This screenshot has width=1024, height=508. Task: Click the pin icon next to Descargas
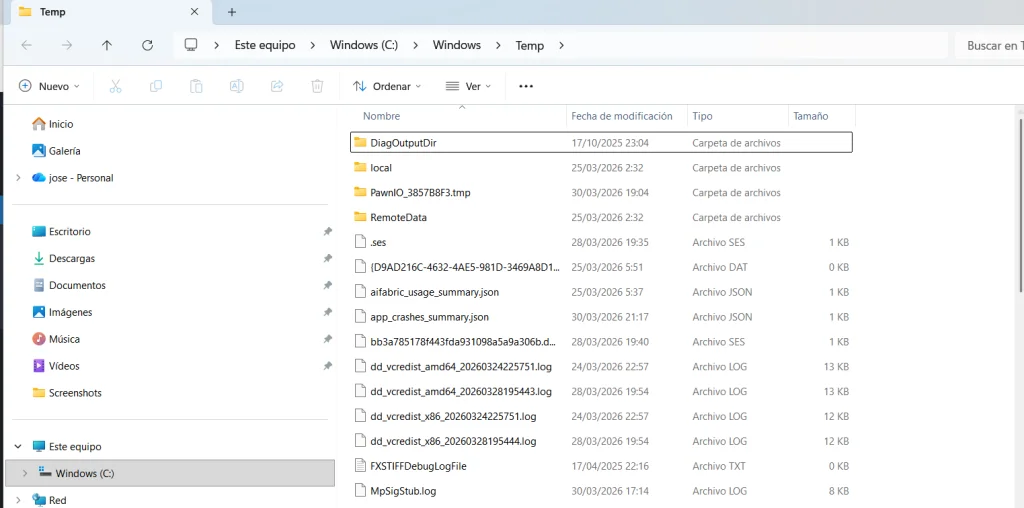coord(328,259)
